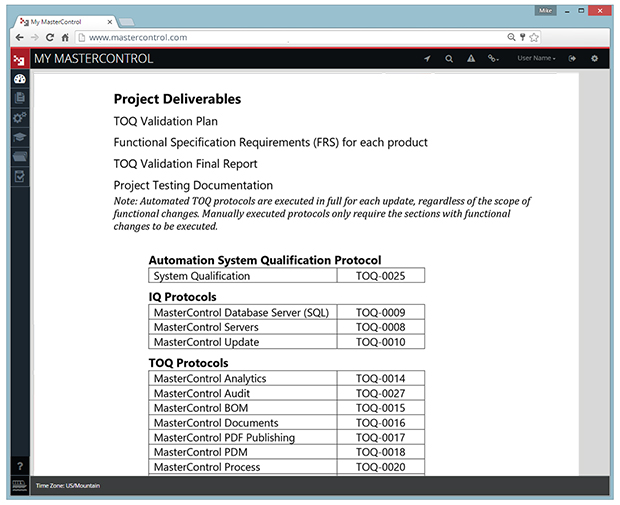The height and width of the screenshot is (505, 620).
Task: Open the documents icon in sidebar
Action: 20,98
